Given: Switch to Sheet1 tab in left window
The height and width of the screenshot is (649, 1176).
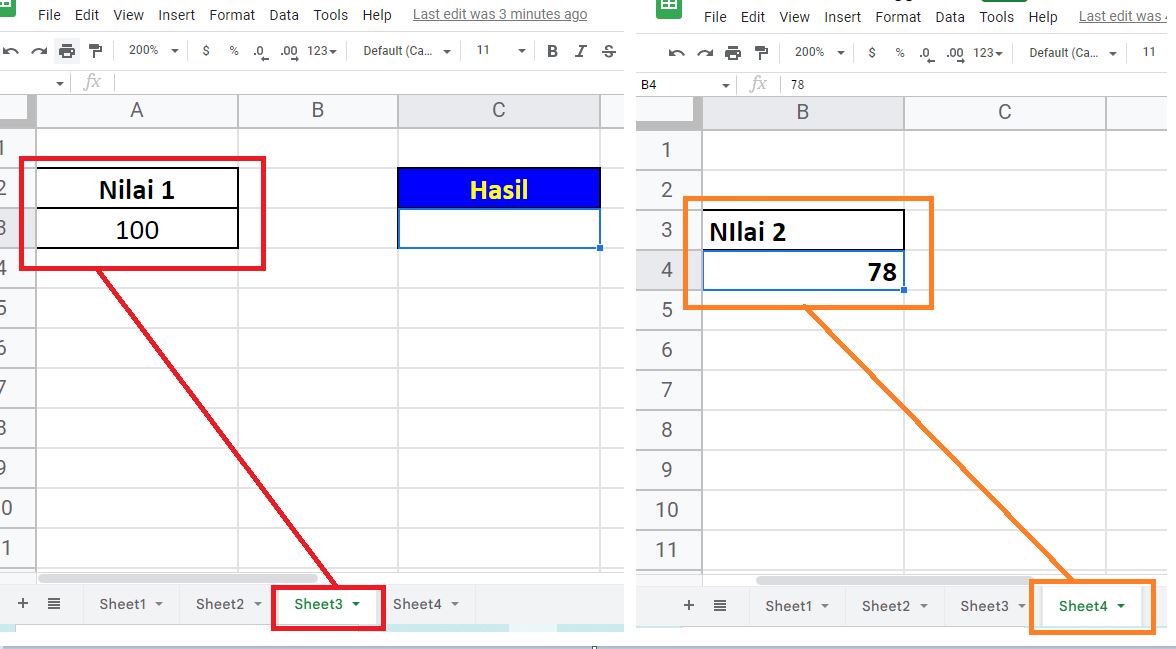Looking at the screenshot, I should coord(122,604).
